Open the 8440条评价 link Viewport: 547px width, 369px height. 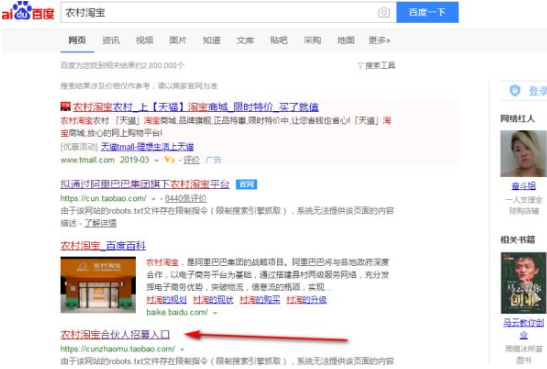click(186, 198)
